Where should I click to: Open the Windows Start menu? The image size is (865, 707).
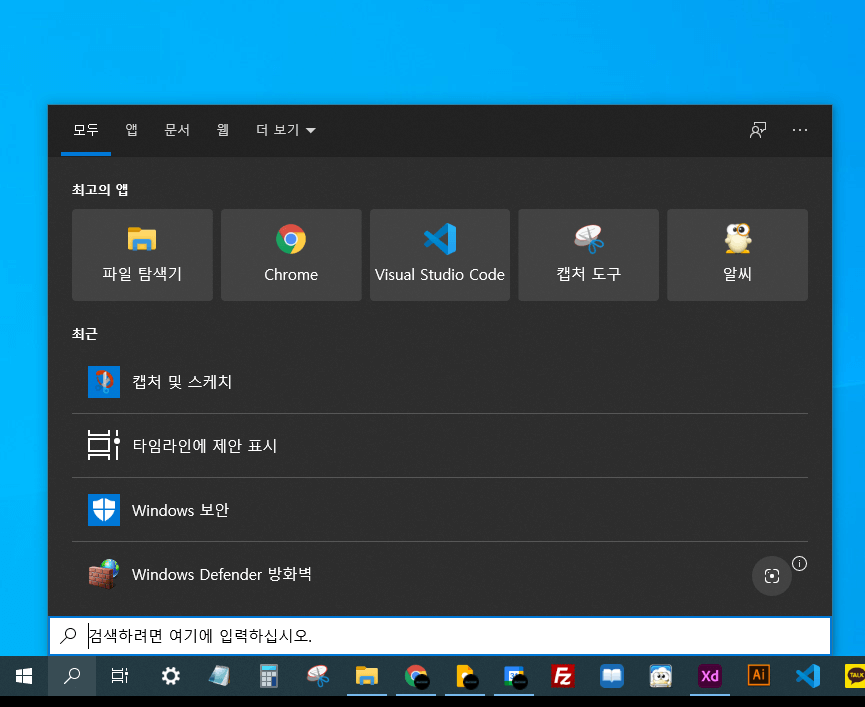point(24,676)
